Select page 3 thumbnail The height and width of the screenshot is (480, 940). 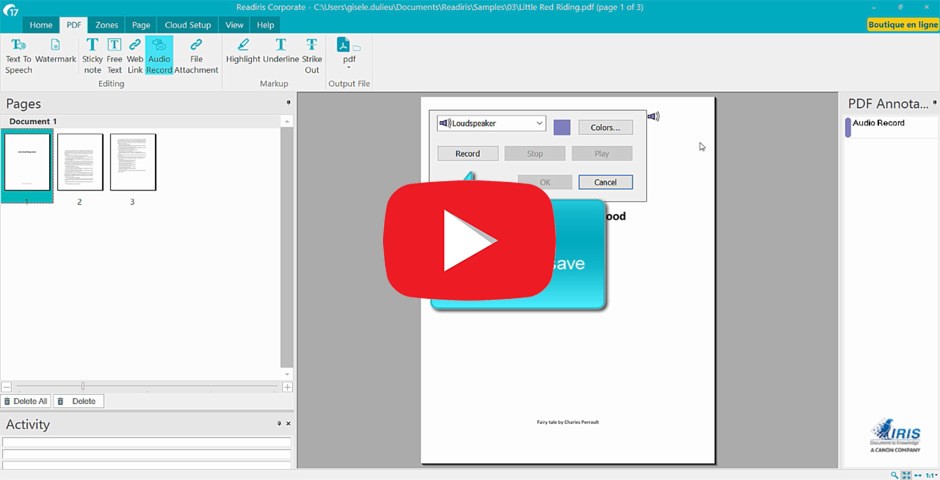pyautogui.click(x=132, y=162)
